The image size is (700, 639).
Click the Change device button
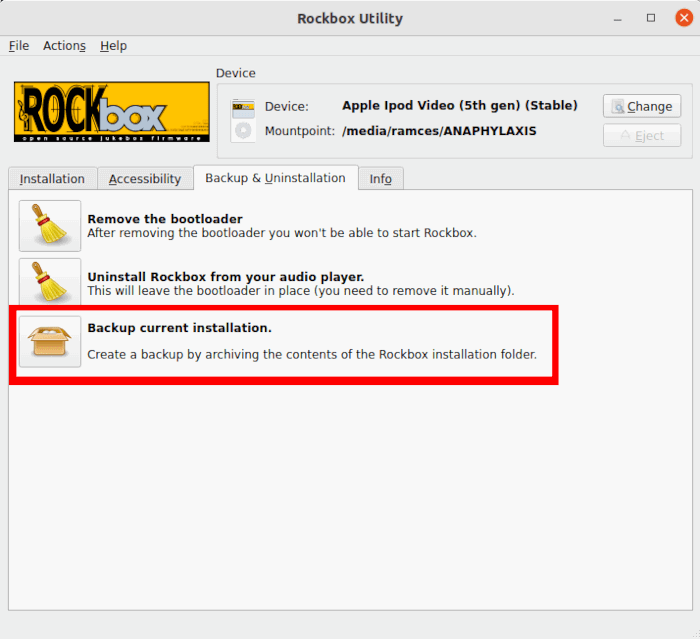(x=642, y=106)
